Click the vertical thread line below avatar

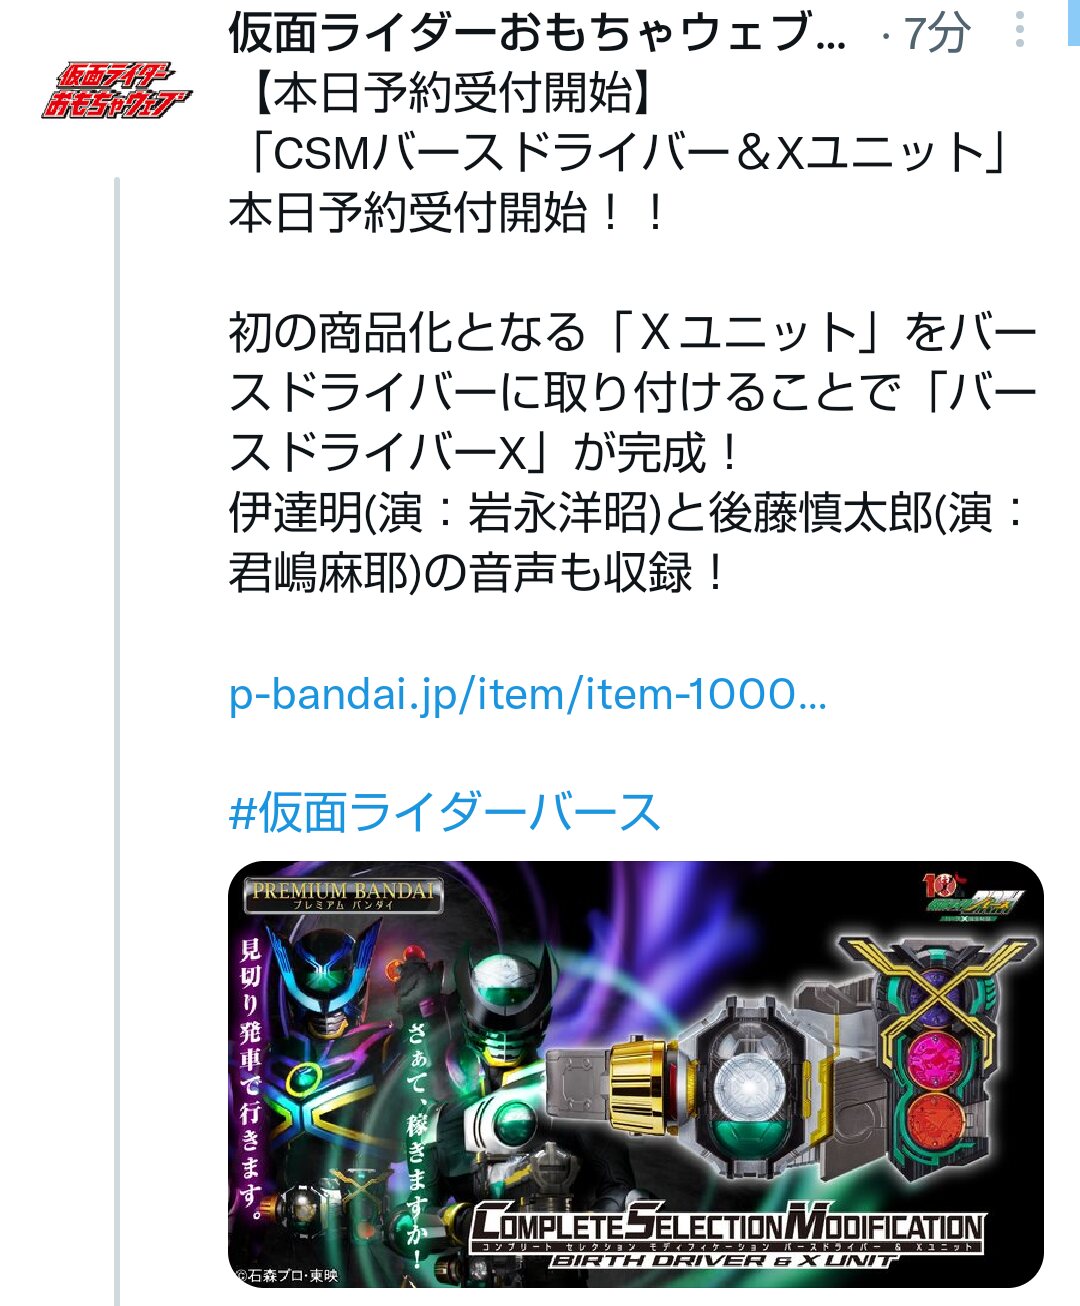[x=116, y=740]
